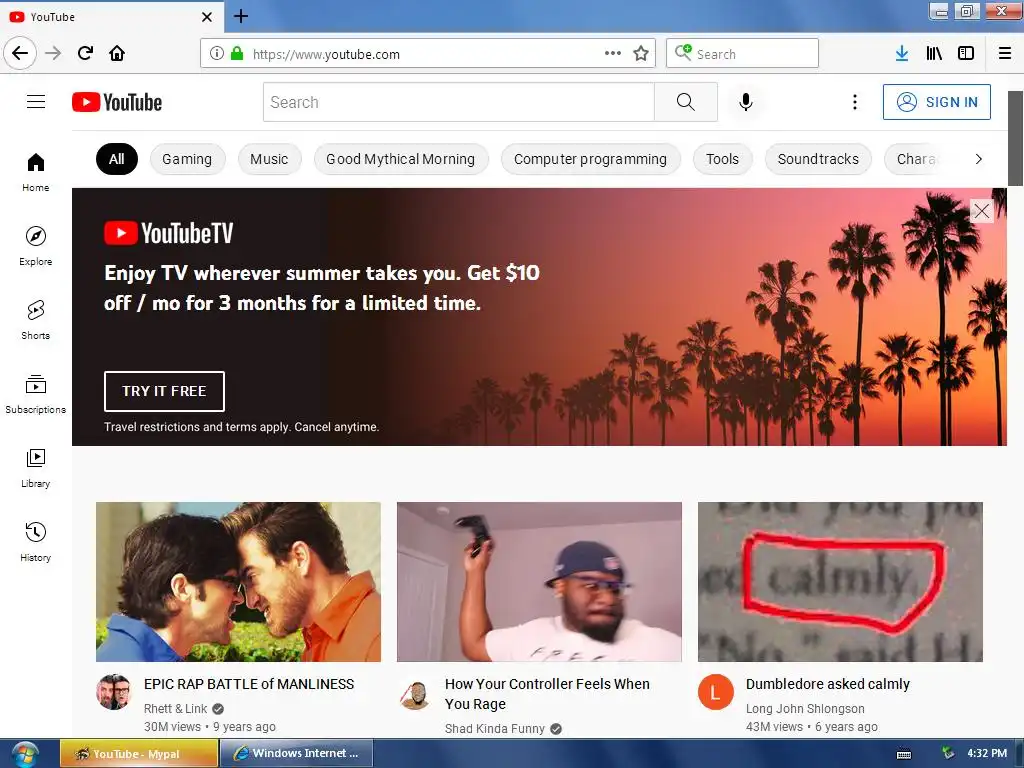Click EPIC RAP BATTLE of MANLINESS title

(x=249, y=684)
